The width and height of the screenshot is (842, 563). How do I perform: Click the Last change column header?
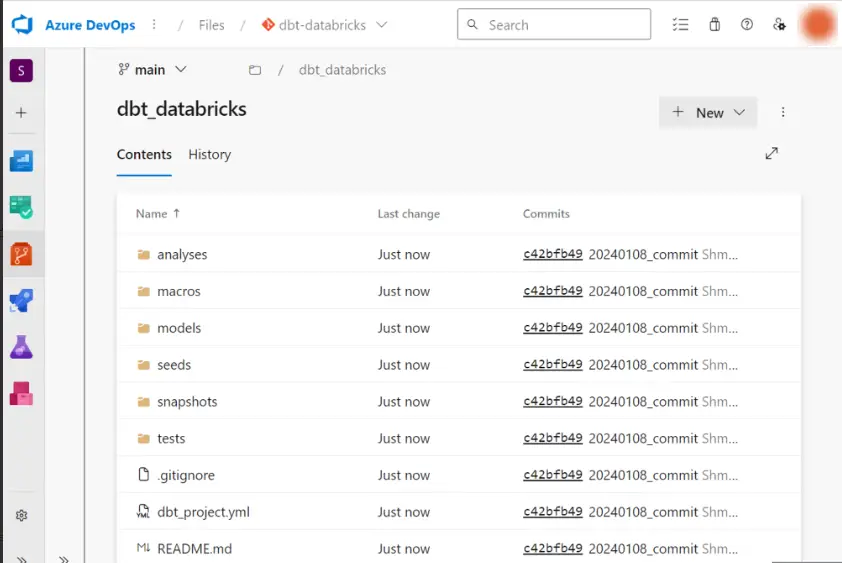pyautogui.click(x=409, y=214)
